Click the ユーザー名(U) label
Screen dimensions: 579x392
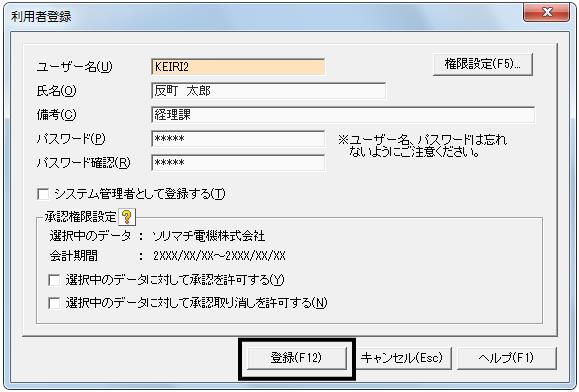pos(74,67)
